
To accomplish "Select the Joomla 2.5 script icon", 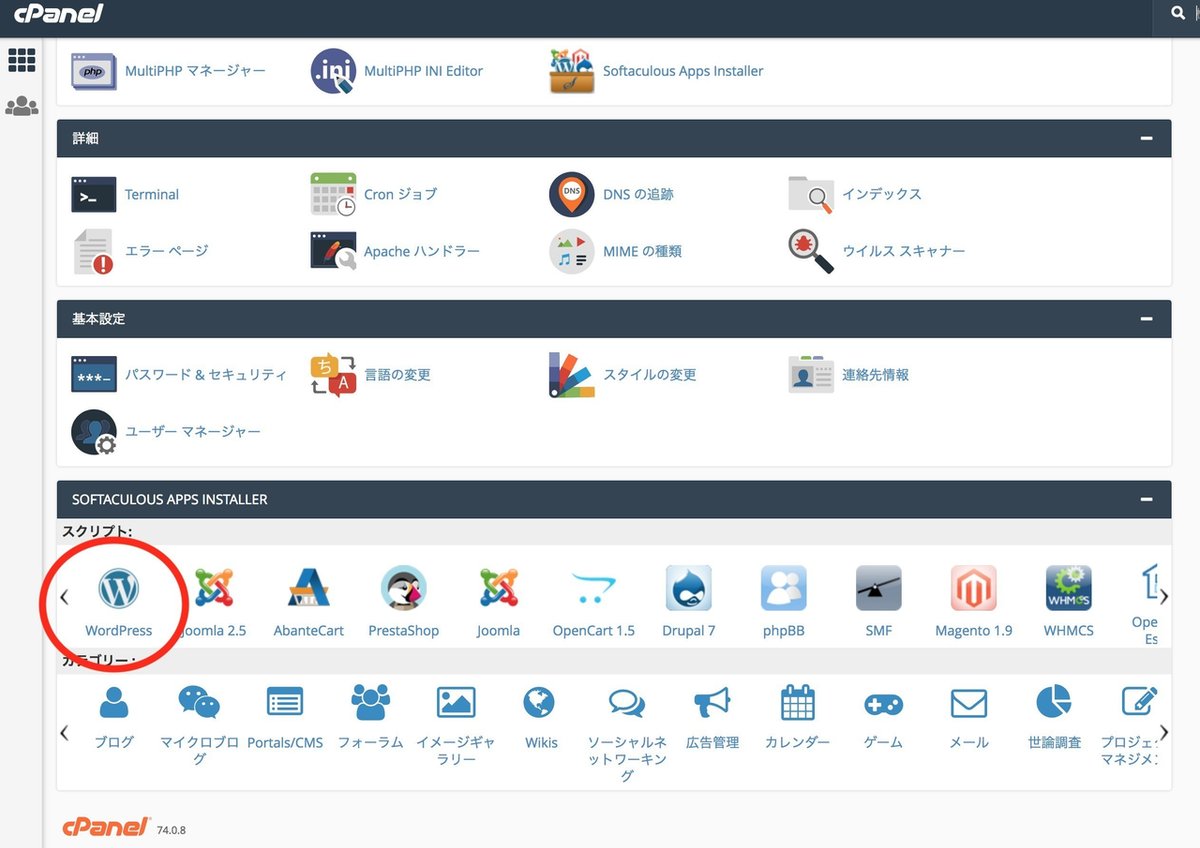I will [214, 589].
